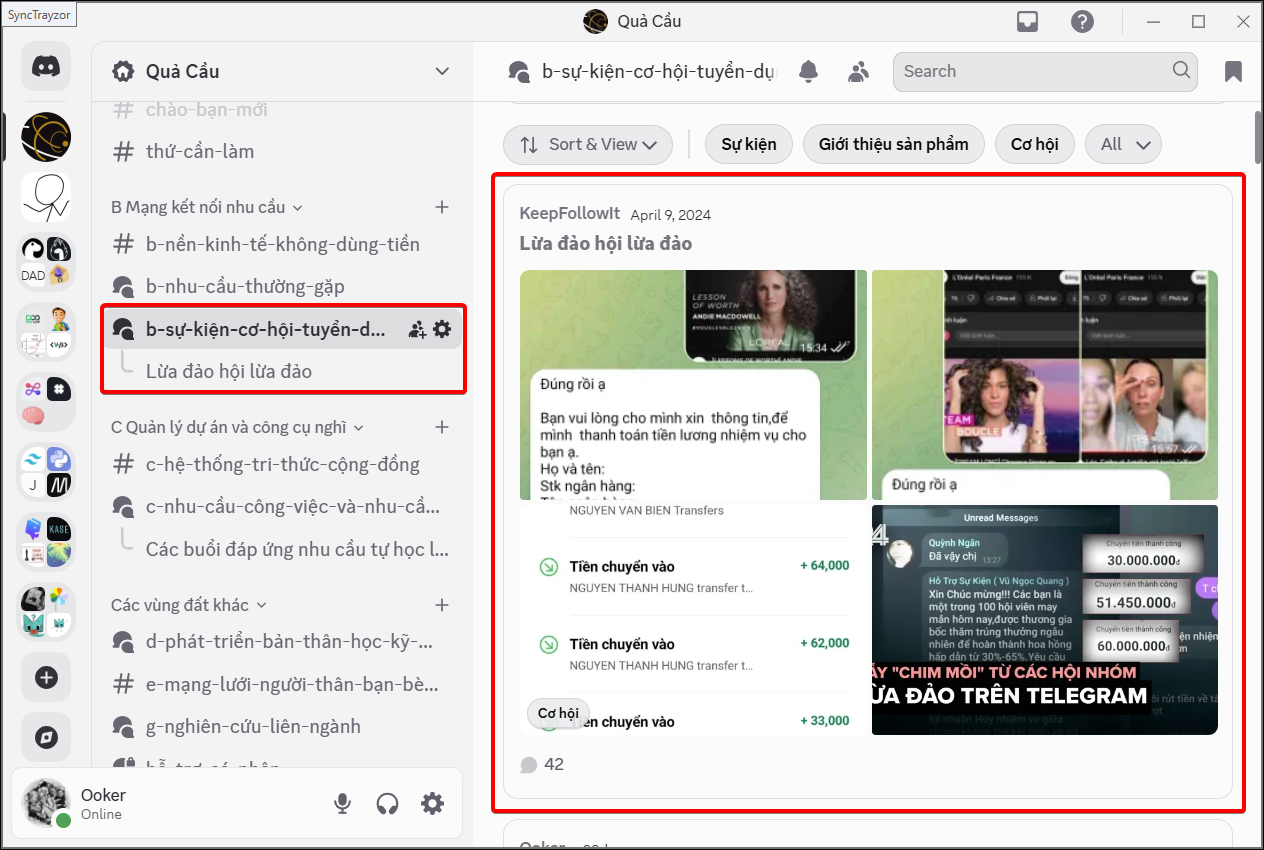Screen dimensions: 1264x850
Task: Collapse the C Quản lý dự án category
Action: point(237,427)
